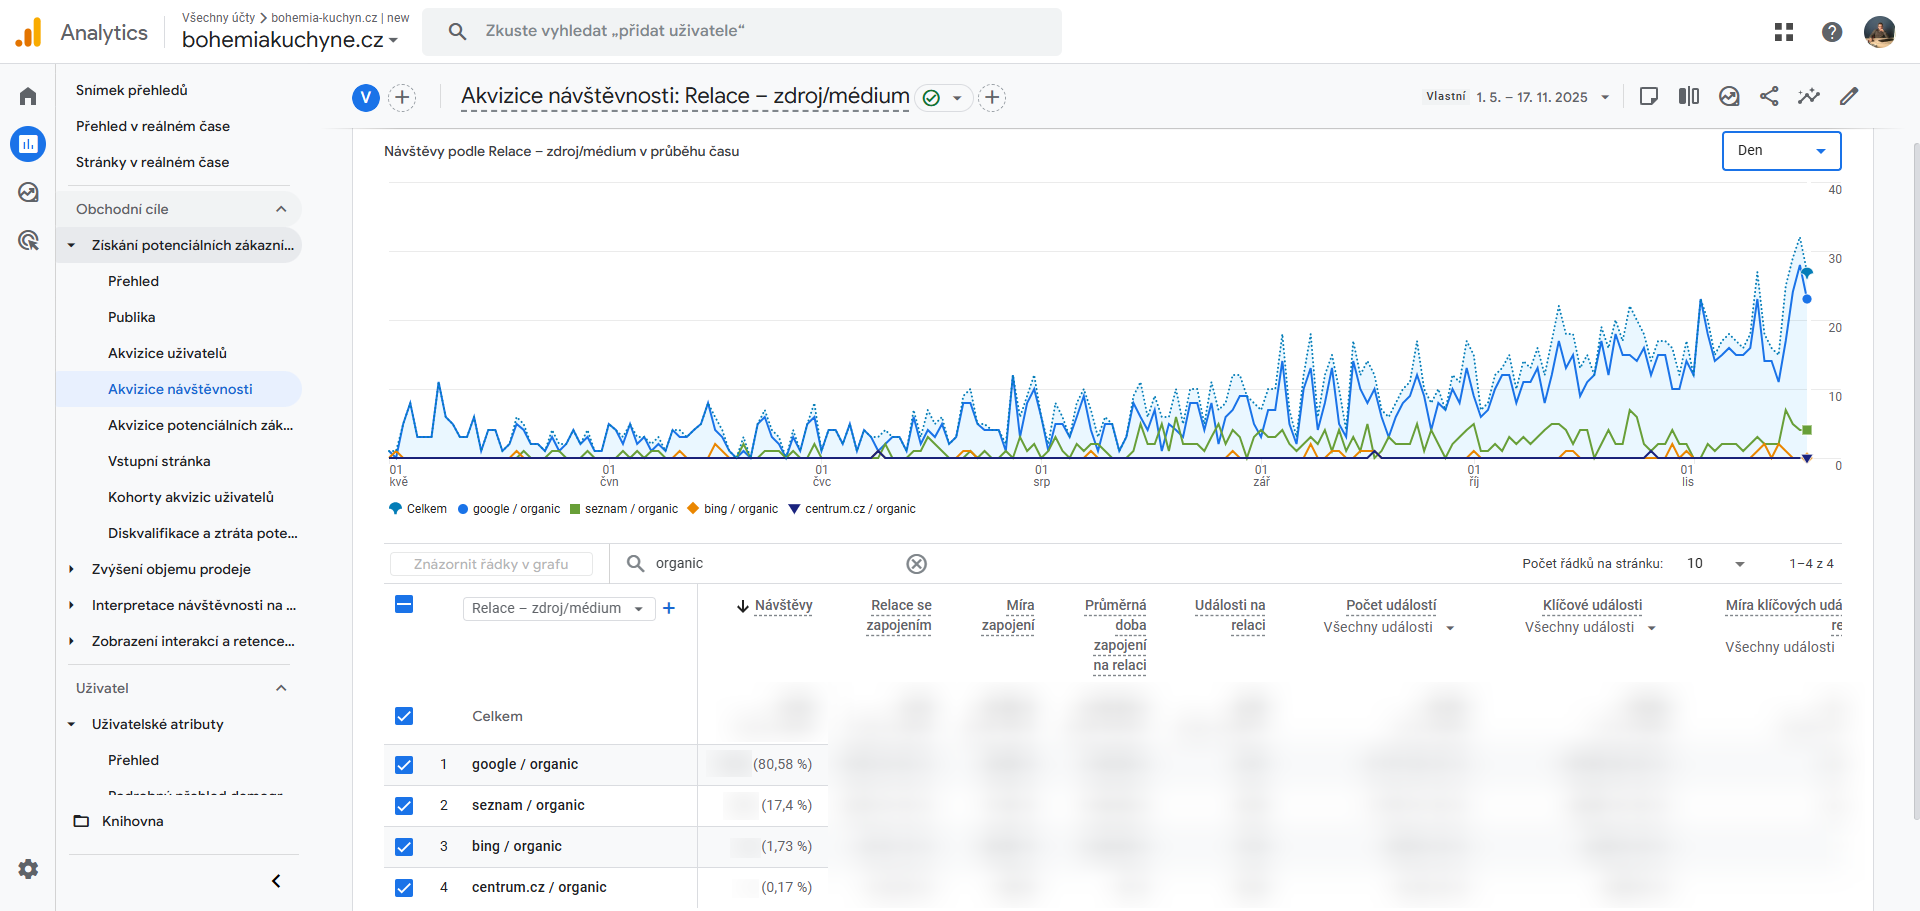Click the Share report icon
This screenshot has width=1920, height=911.
coord(1769,97)
